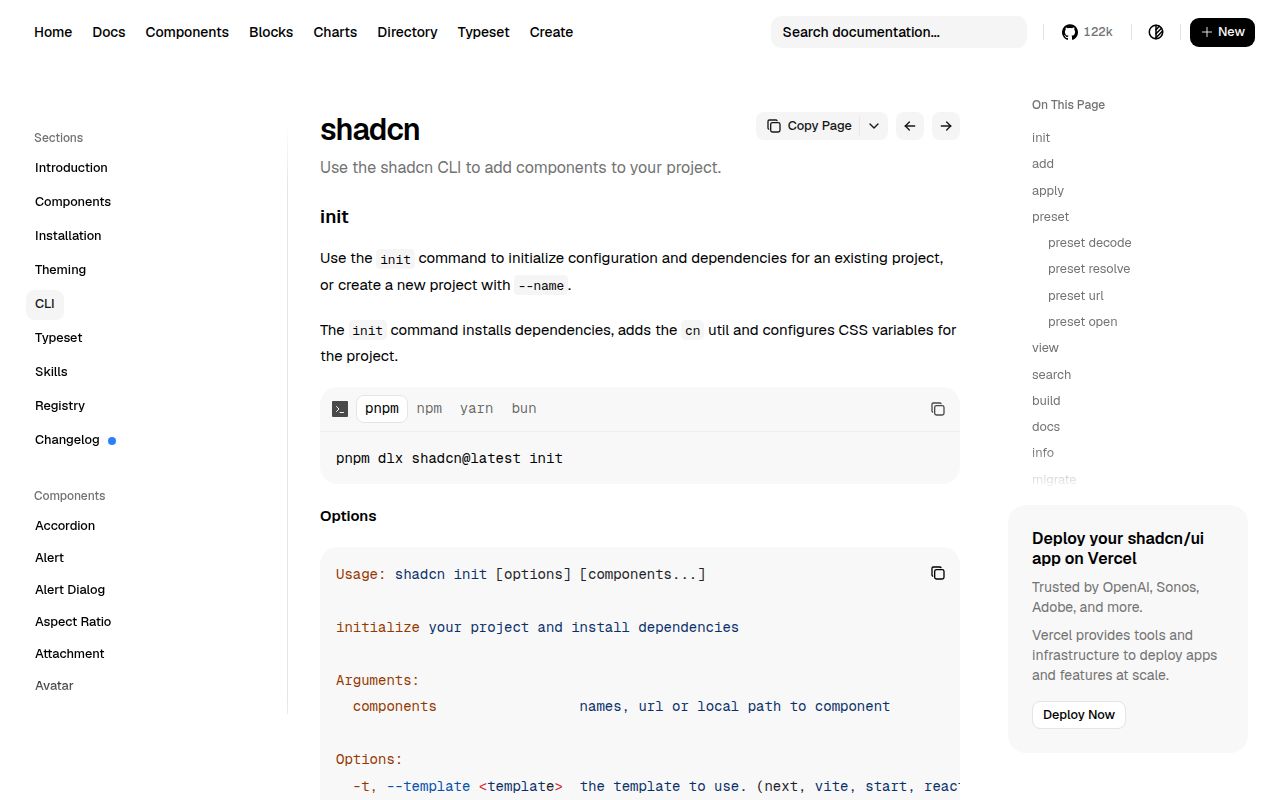Switch to the npm tab
Viewport: 1280px width, 800px height.
(429, 409)
